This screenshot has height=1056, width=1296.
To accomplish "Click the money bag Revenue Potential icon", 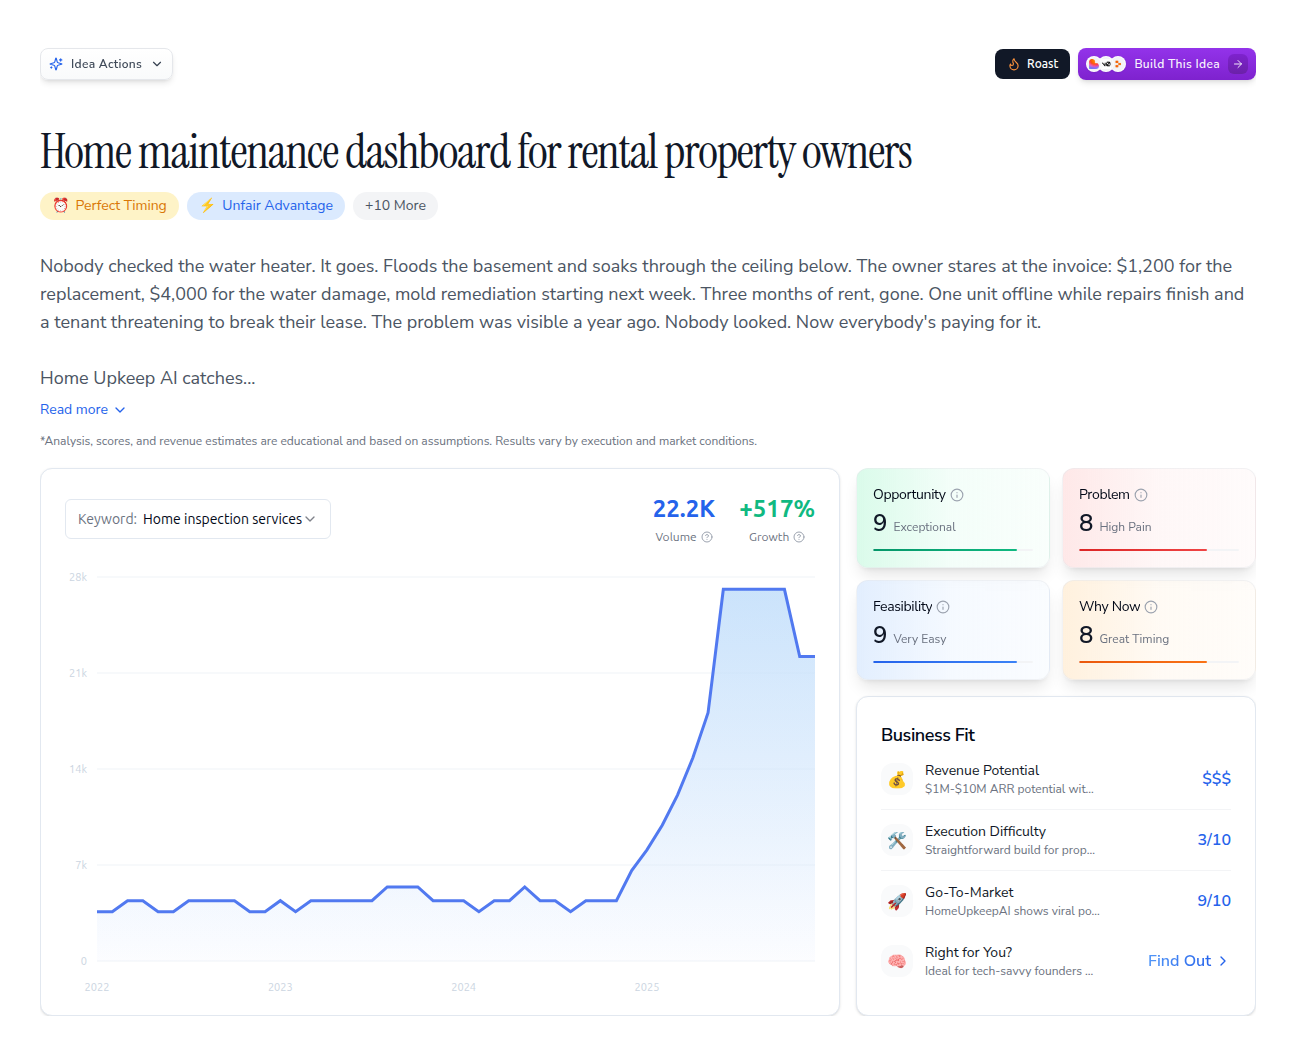I will [x=897, y=779].
